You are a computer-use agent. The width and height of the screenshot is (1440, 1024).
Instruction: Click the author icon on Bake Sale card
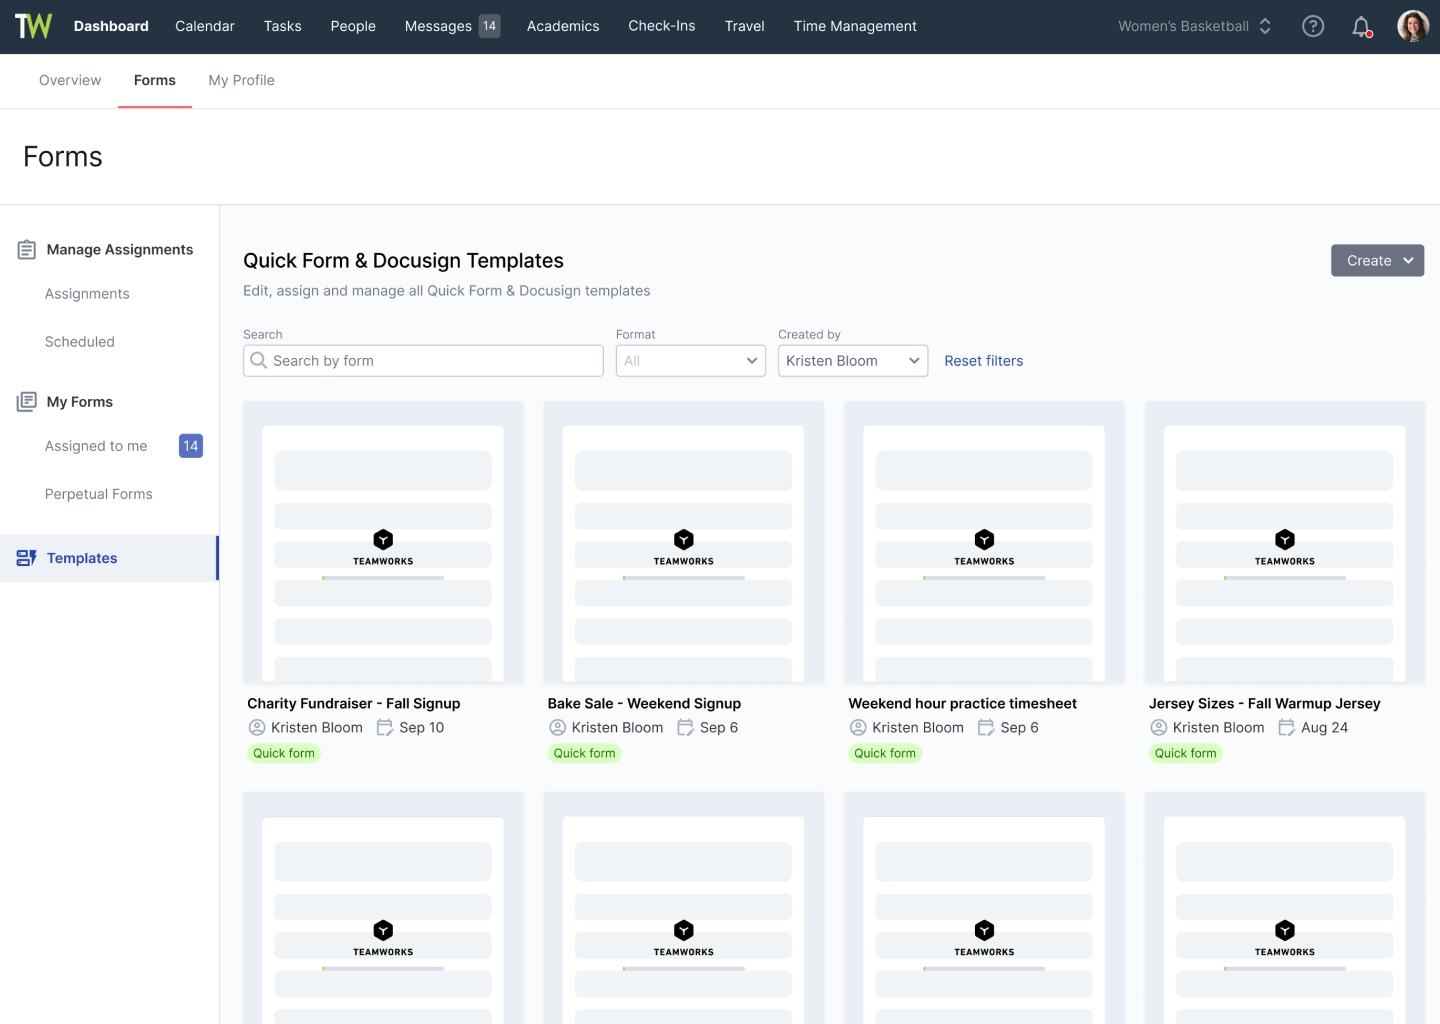point(558,728)
